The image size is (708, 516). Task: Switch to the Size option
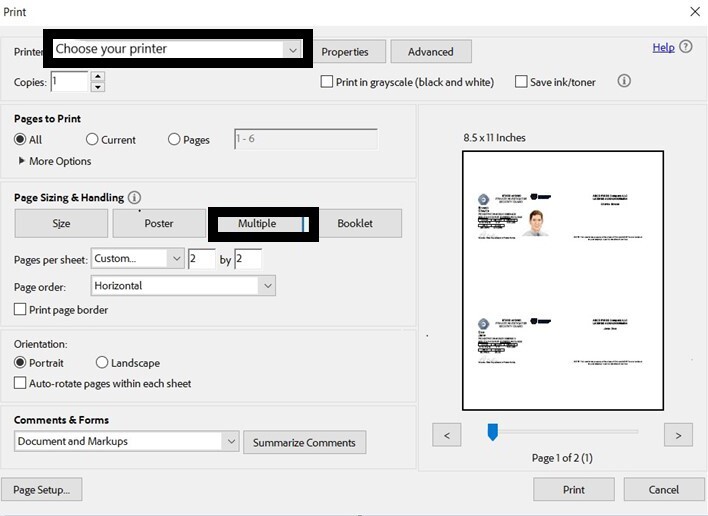pos(61,223)
